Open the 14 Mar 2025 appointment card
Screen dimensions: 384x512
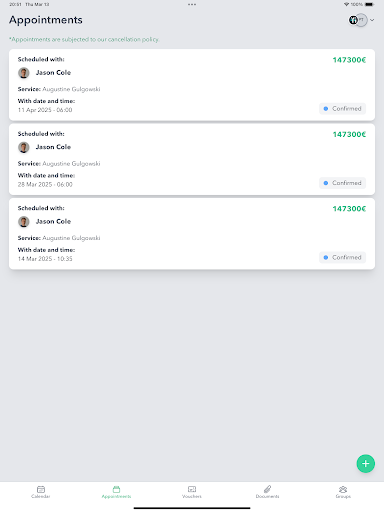192,234
